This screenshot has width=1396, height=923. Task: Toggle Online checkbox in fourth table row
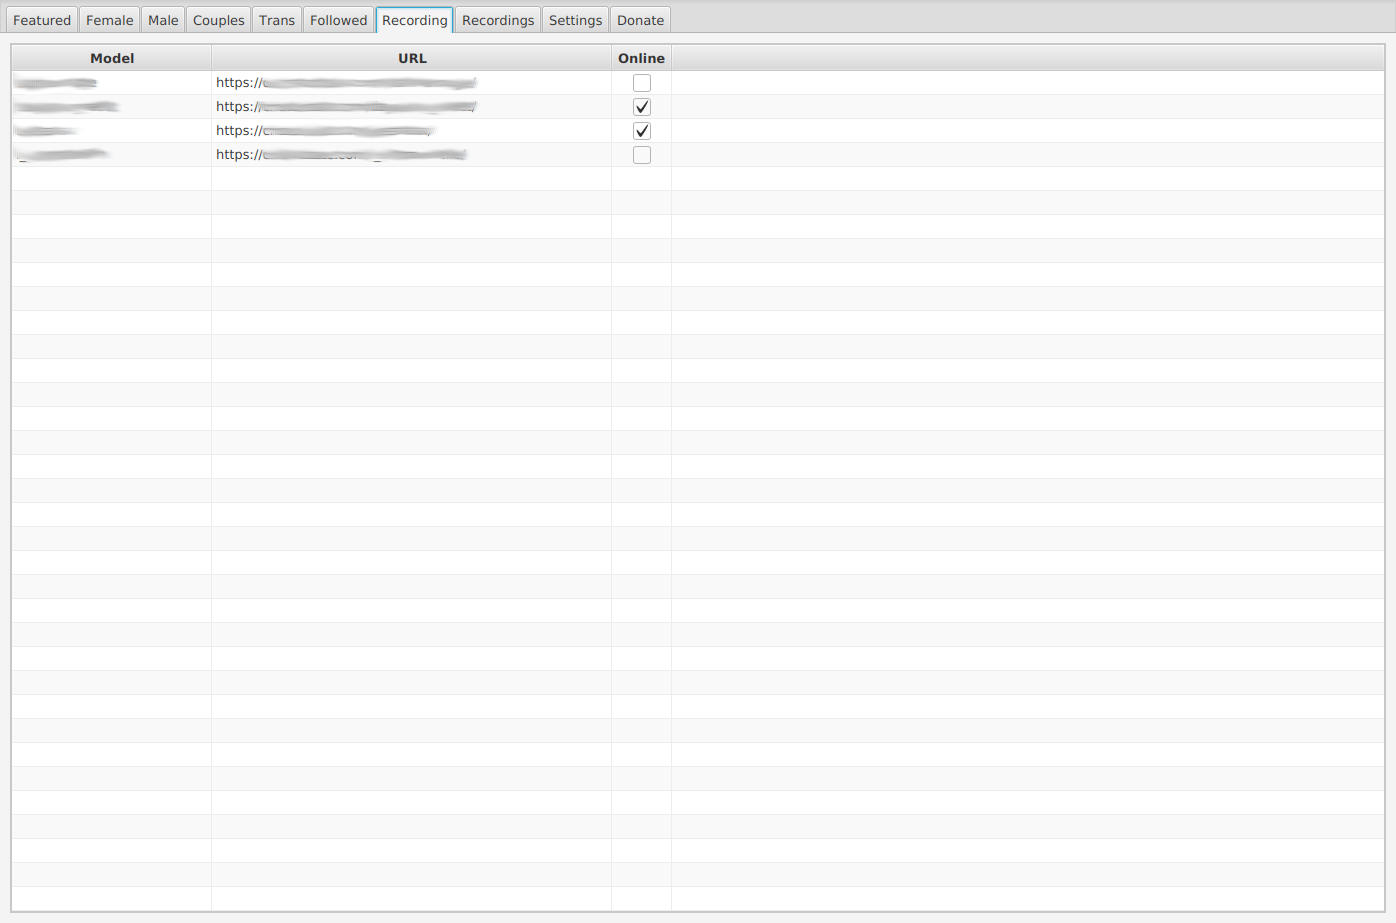click(x=642, y=155)
